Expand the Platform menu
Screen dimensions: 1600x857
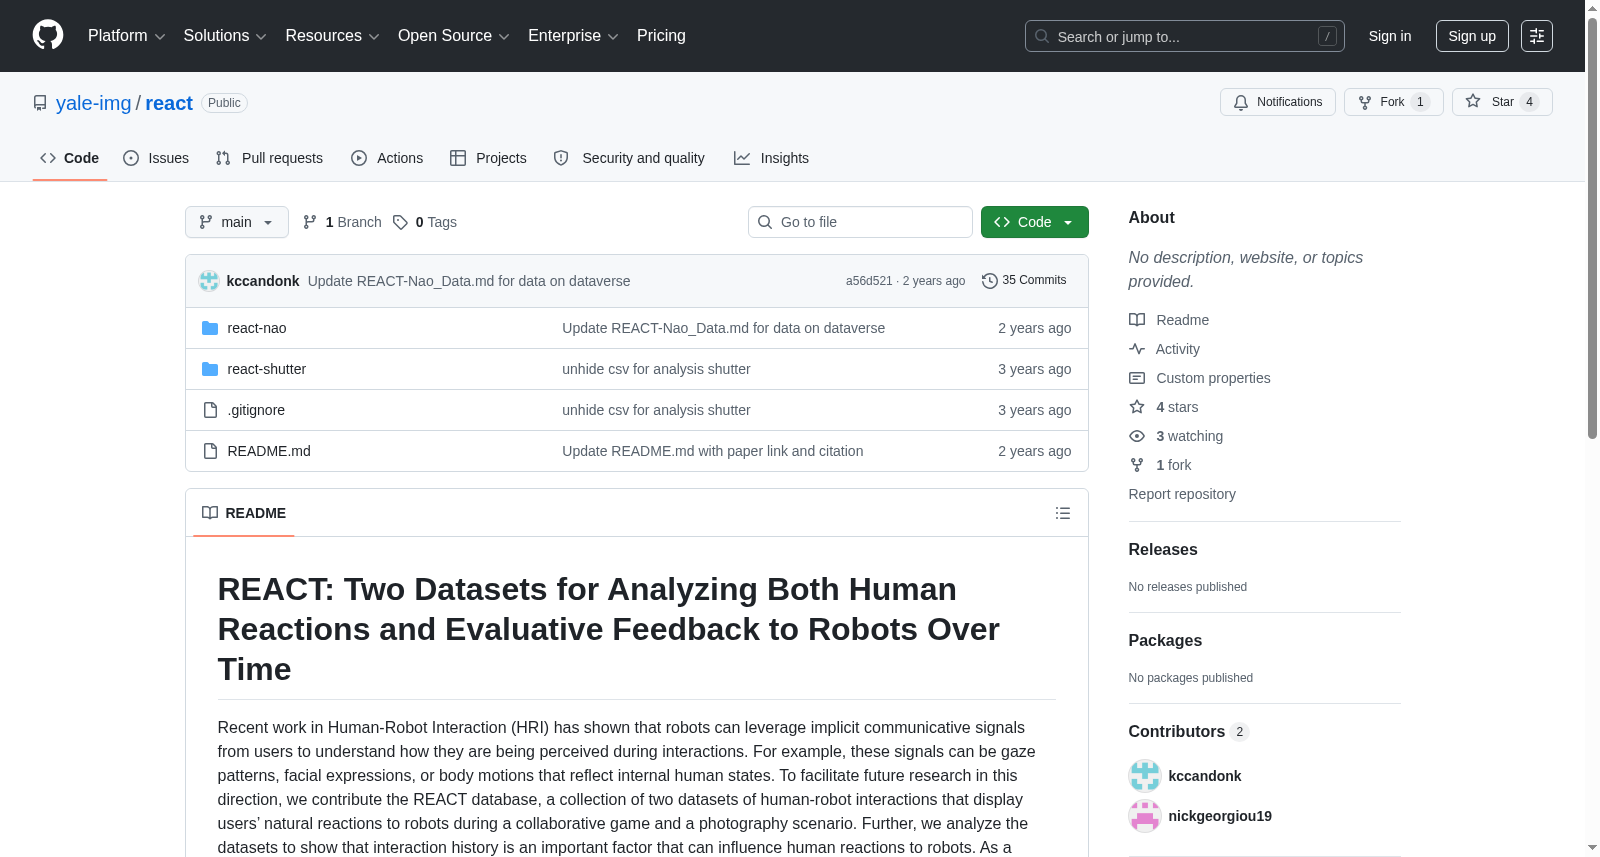click(x=126, y=36)
